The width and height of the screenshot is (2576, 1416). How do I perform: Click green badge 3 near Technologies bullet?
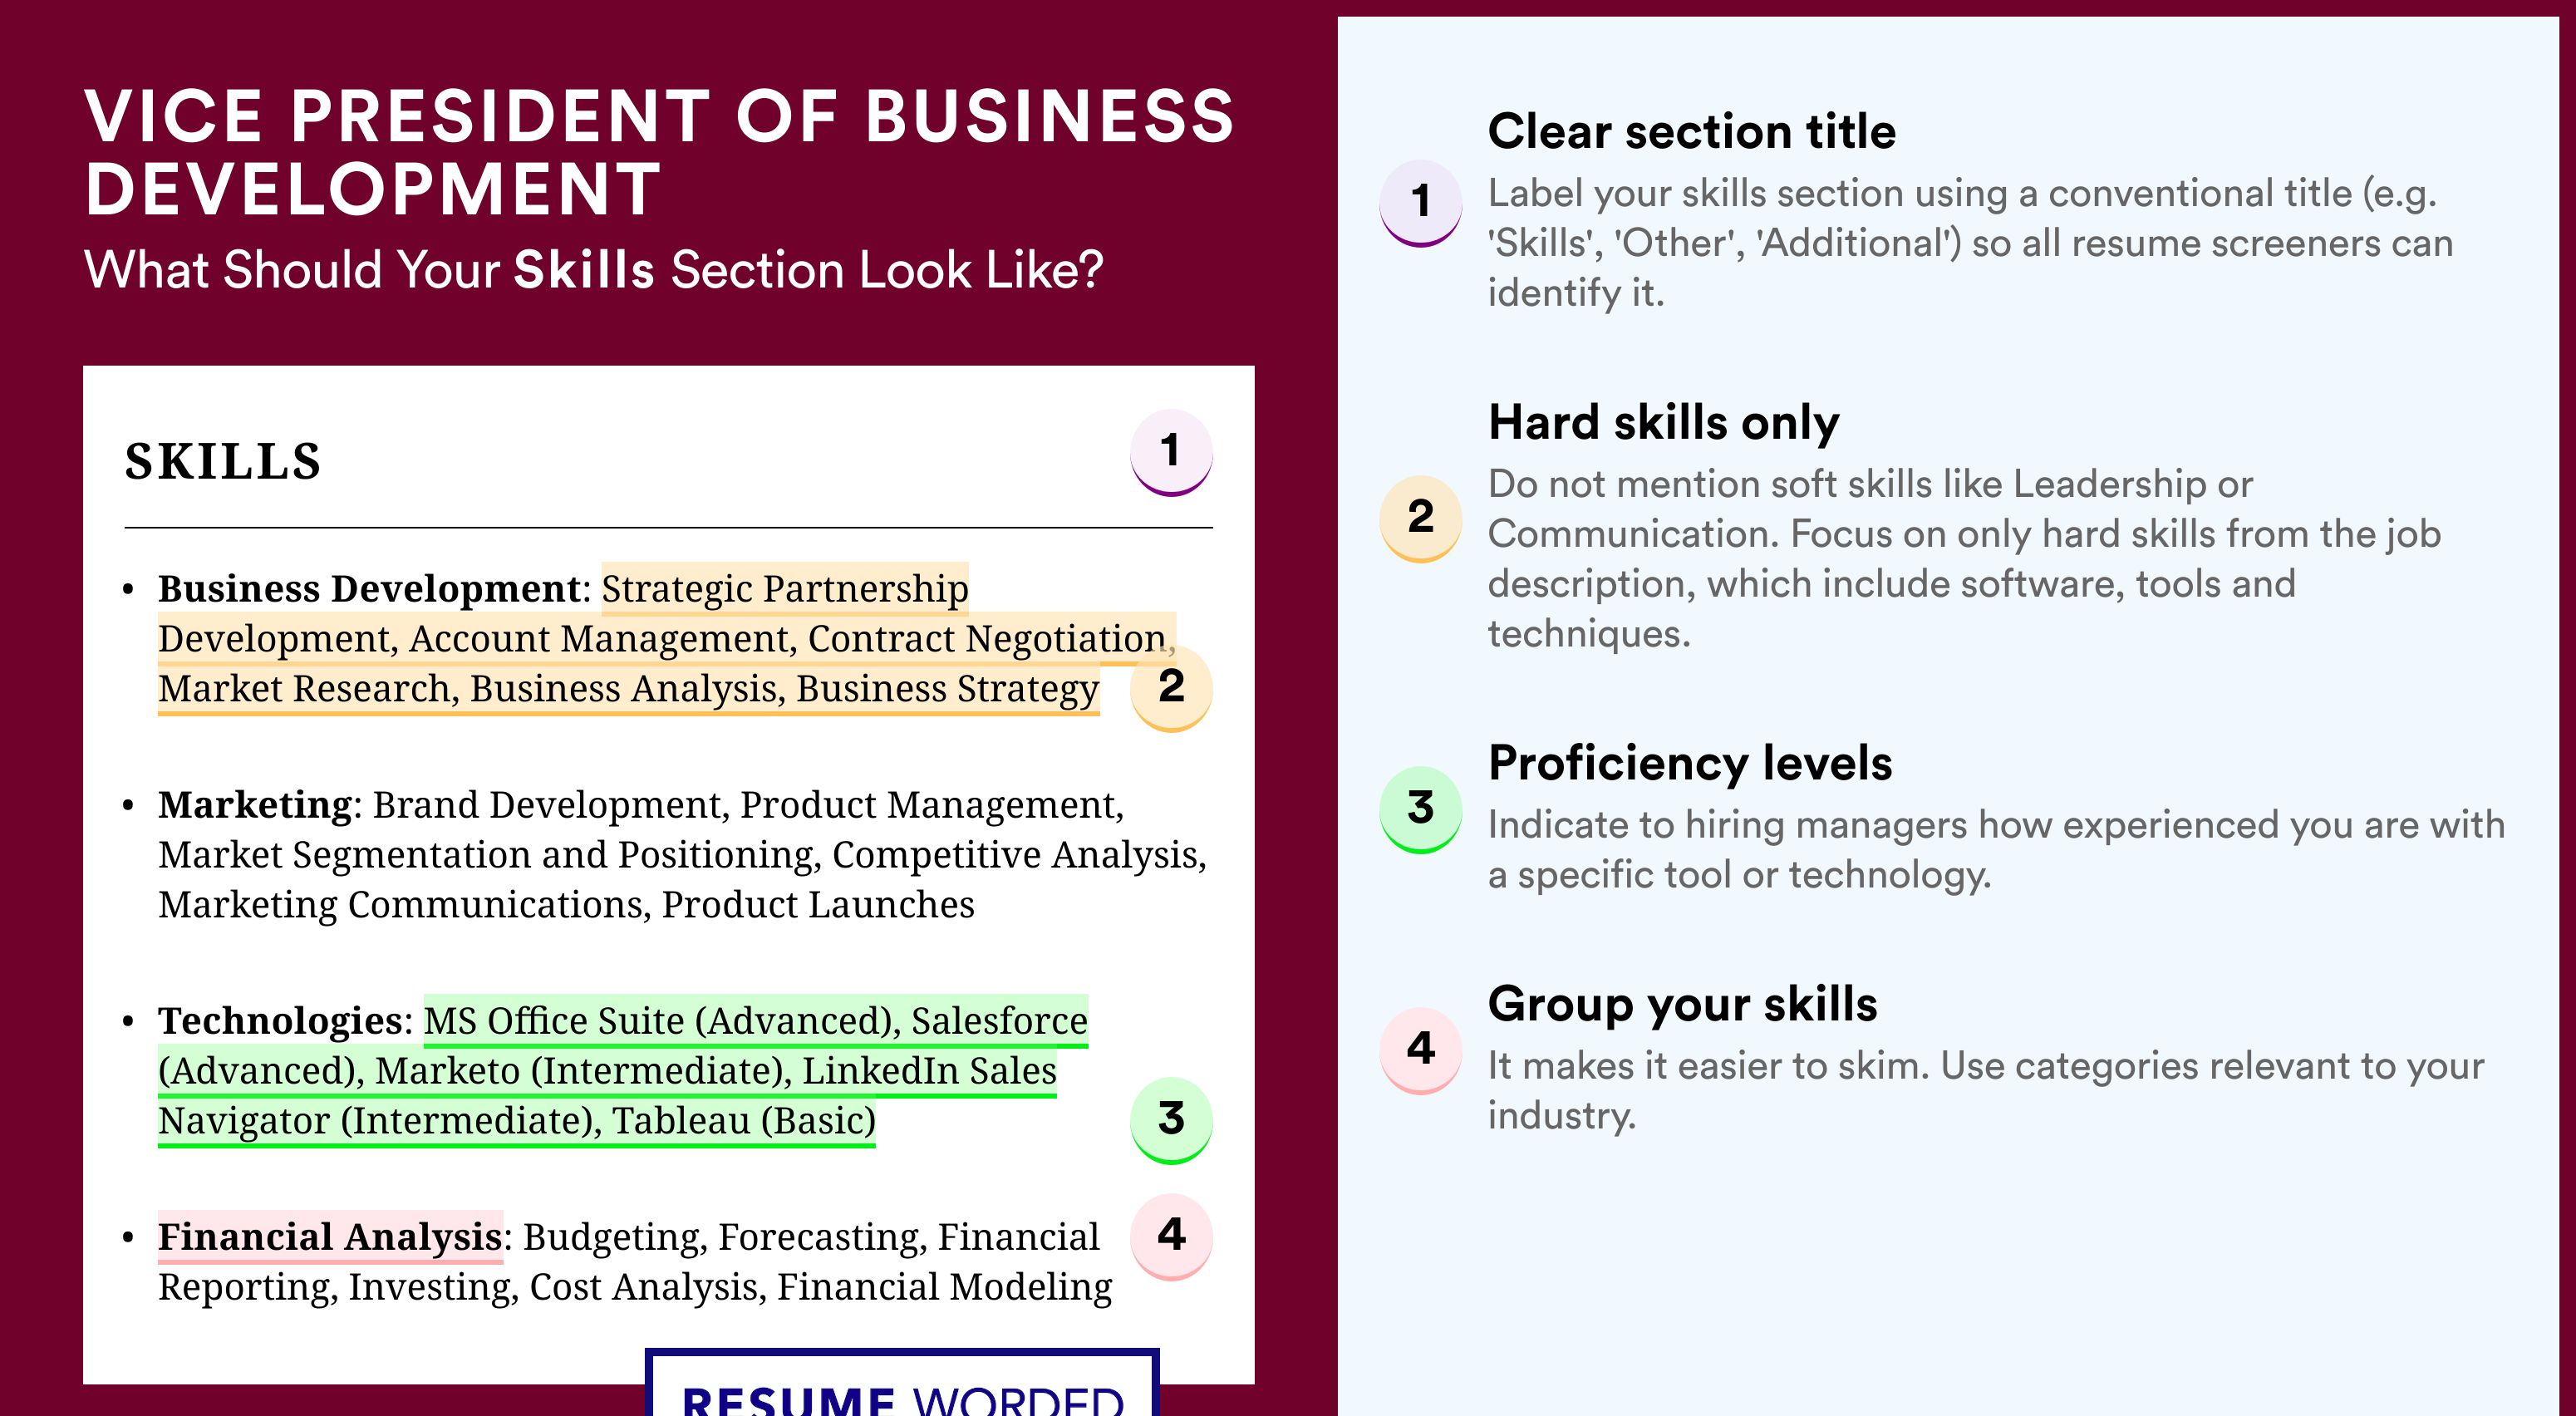tap(1171, 1120)
